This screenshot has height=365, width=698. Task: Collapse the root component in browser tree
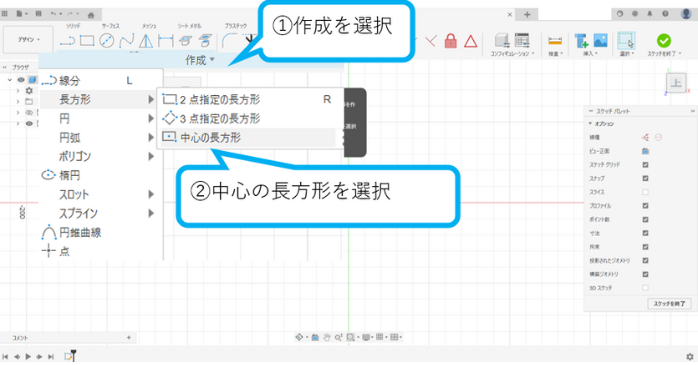tap(10, 80)
